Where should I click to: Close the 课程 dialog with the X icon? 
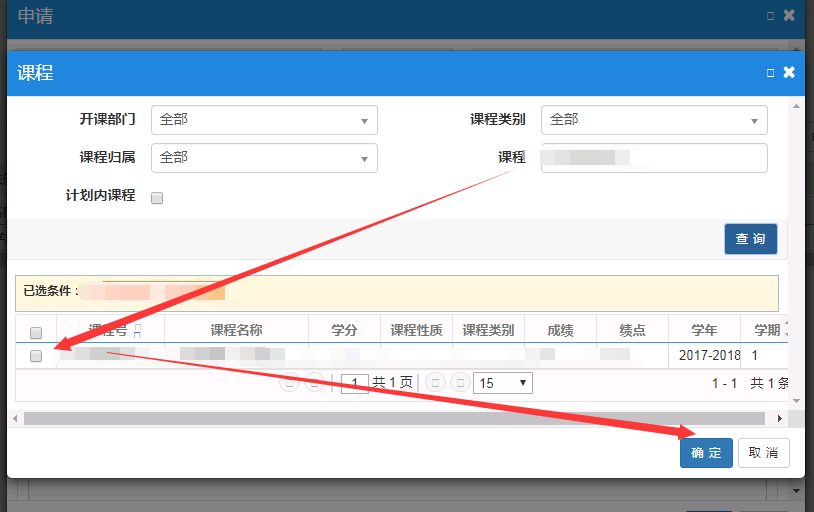click(789, 72)
